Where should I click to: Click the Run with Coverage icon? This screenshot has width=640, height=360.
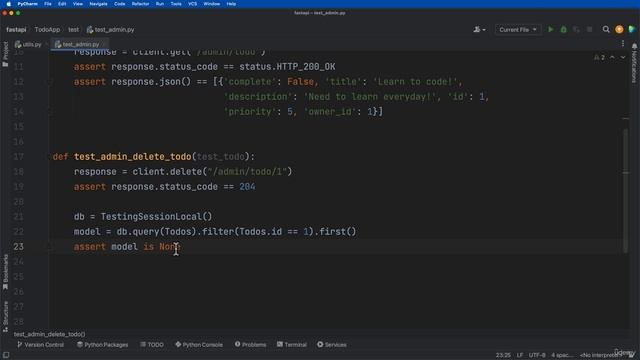point(576,29)
